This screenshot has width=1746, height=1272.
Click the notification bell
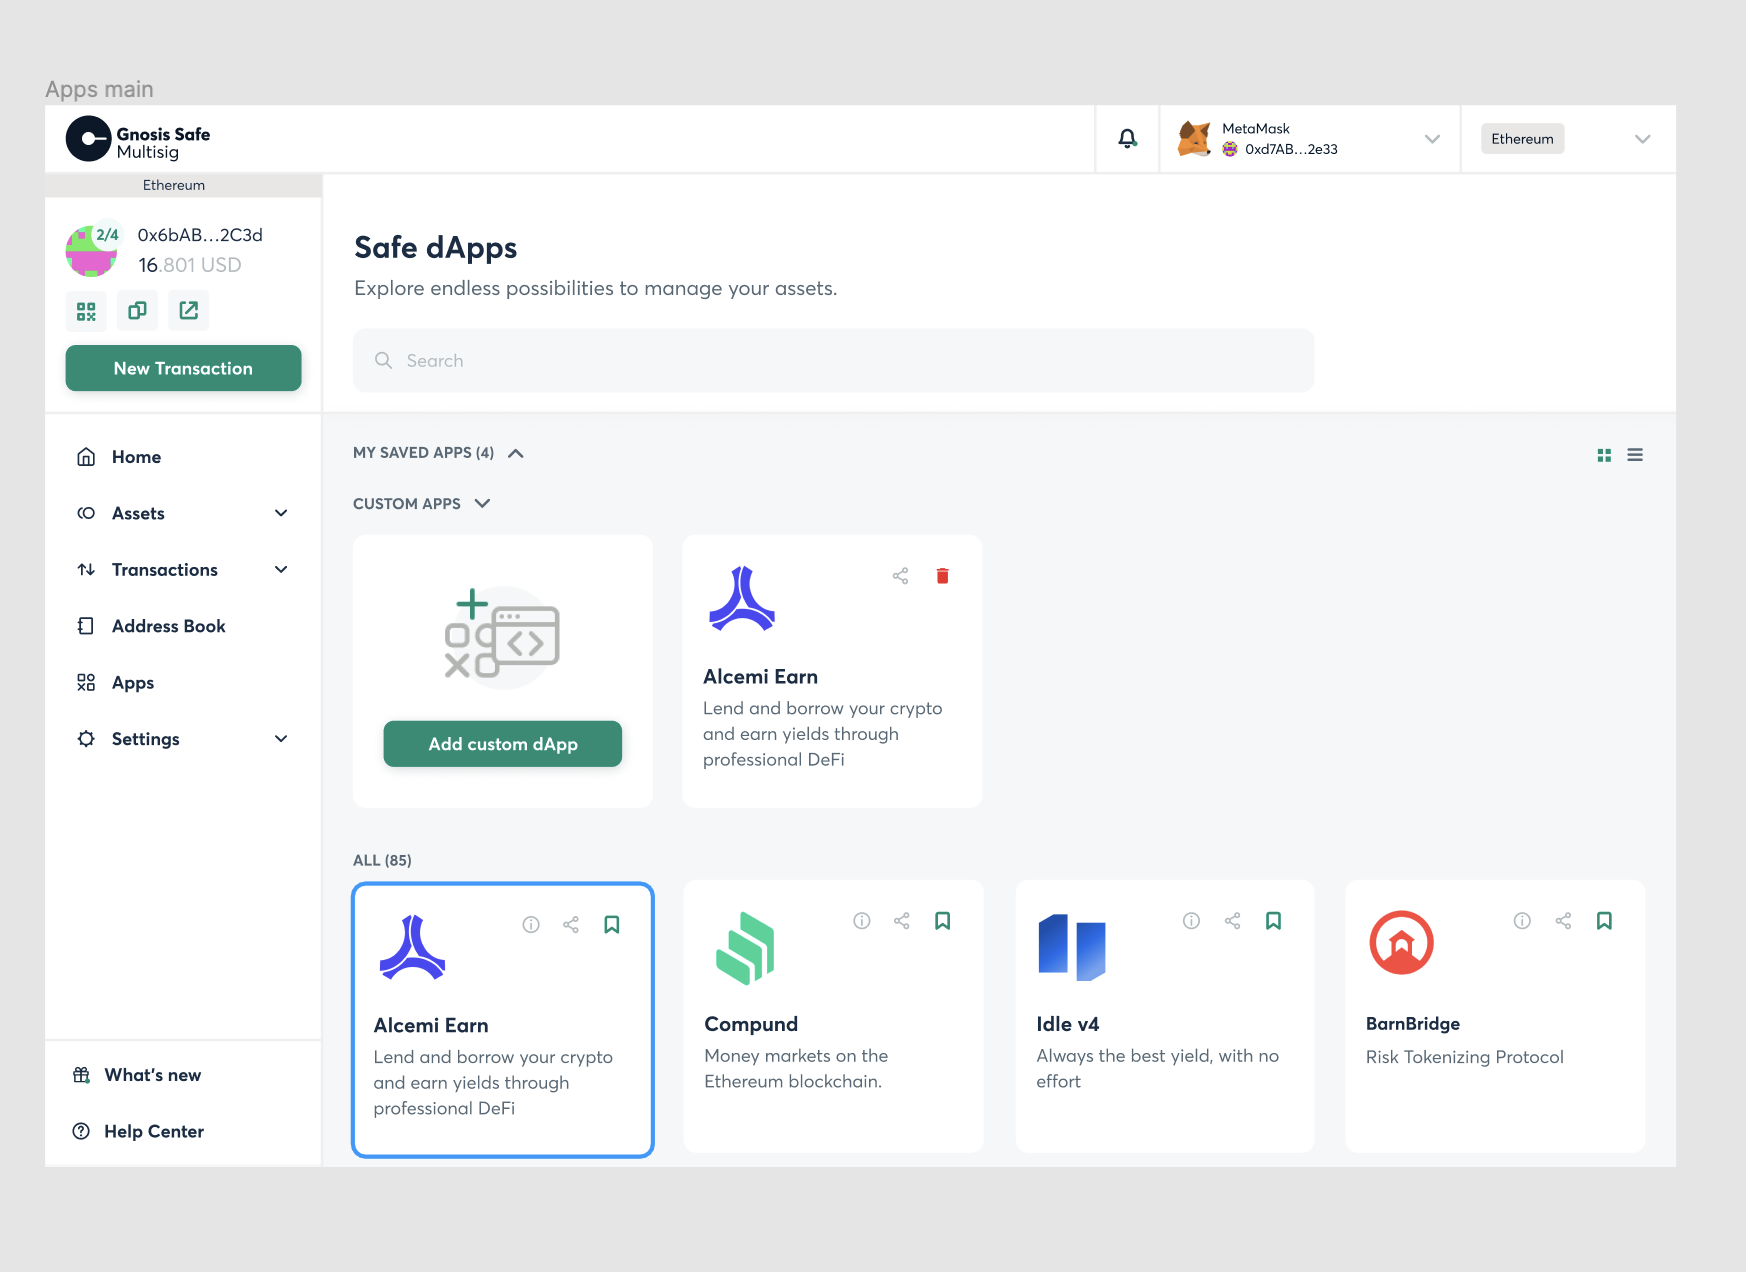tap(1128, 139)
